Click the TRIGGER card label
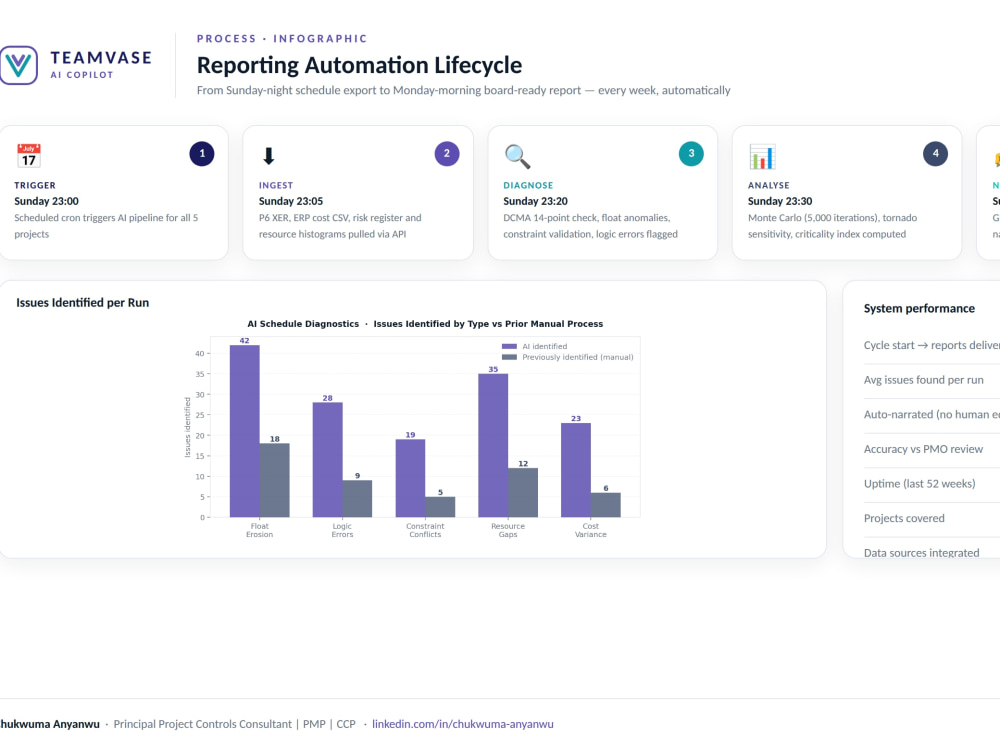 [x=35, y=186]
